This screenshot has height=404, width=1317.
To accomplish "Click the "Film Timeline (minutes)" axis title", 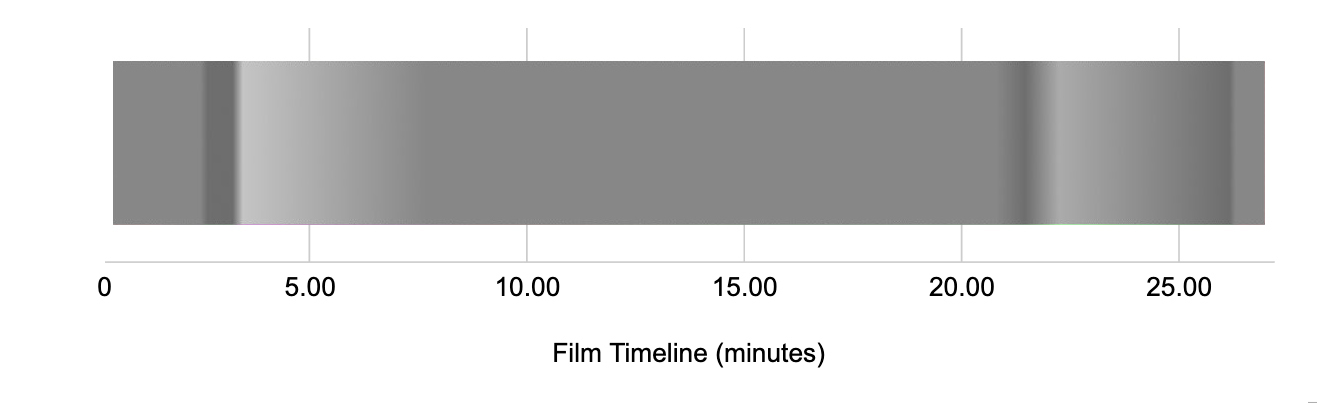I will (x=688, y=354).
